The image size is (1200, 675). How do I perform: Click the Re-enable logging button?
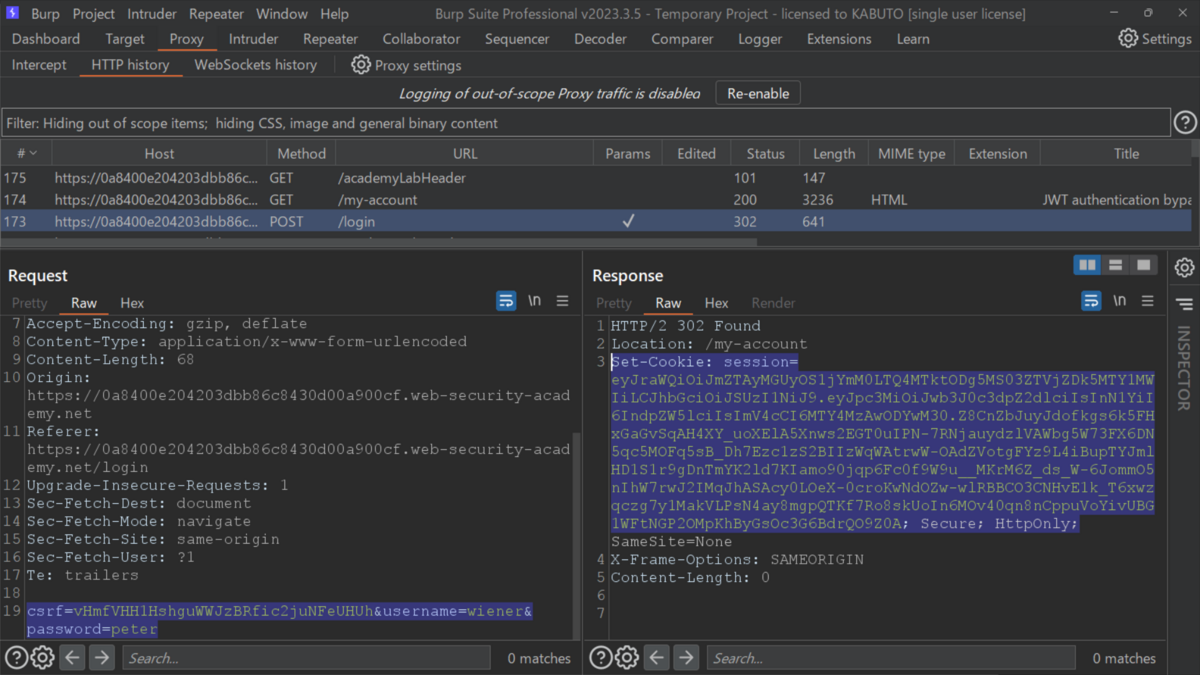pyautogui.click(x=758, y=93)
